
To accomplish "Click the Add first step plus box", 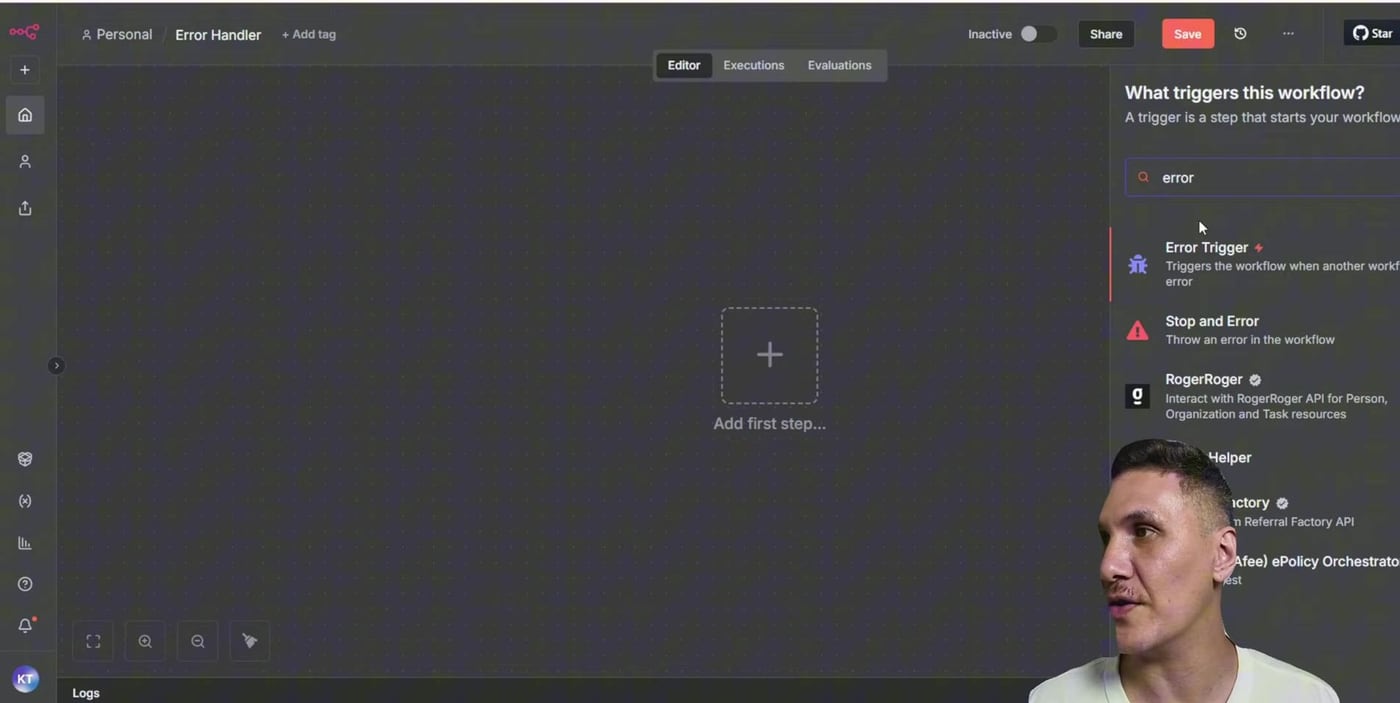I will [769, 355].
